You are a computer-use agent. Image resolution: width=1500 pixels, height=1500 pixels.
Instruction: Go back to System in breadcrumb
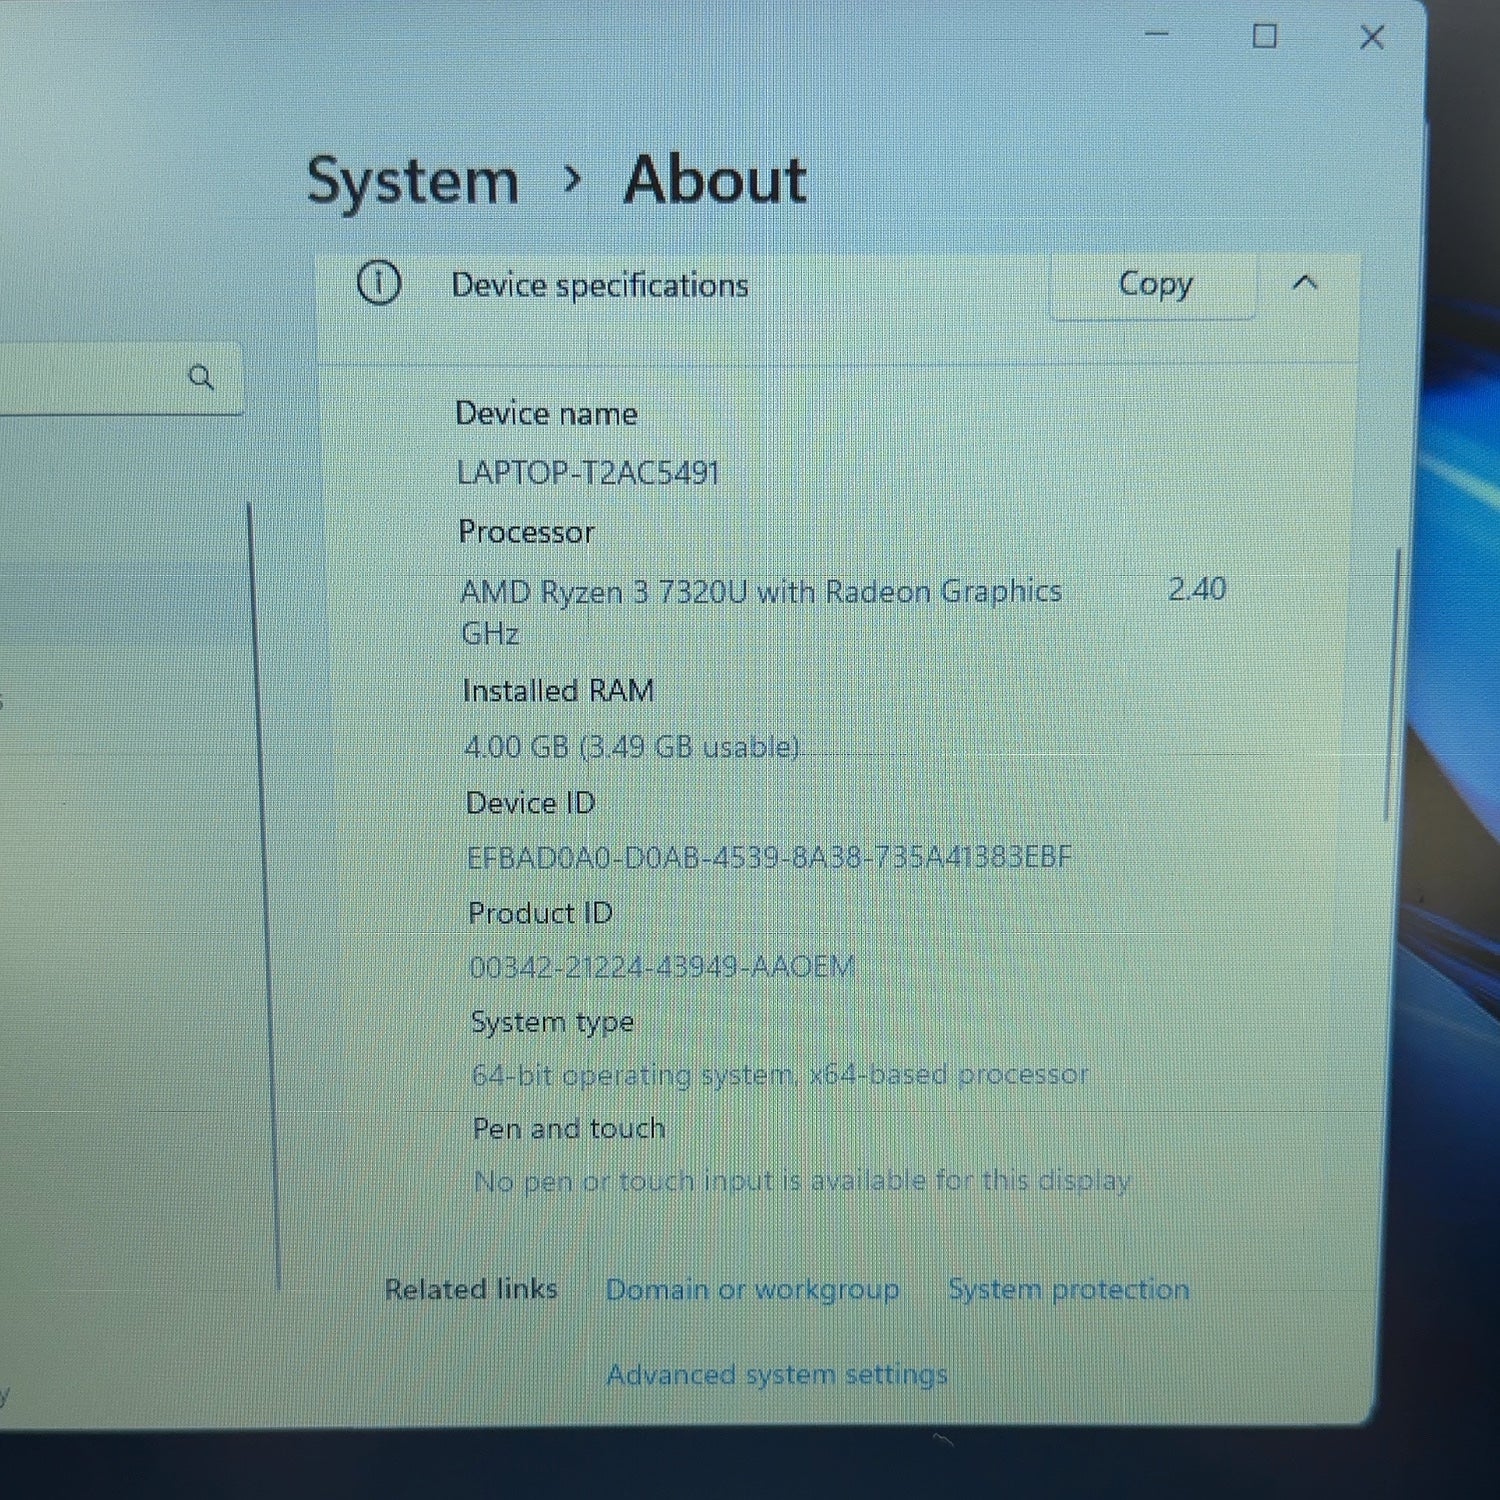(412, 181)
